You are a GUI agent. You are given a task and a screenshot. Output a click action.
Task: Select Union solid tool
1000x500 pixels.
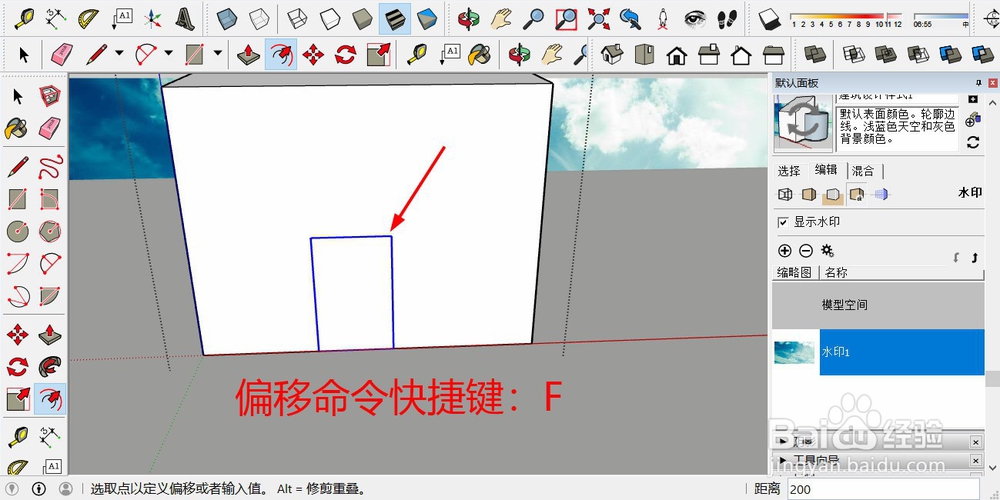(885, 54)
